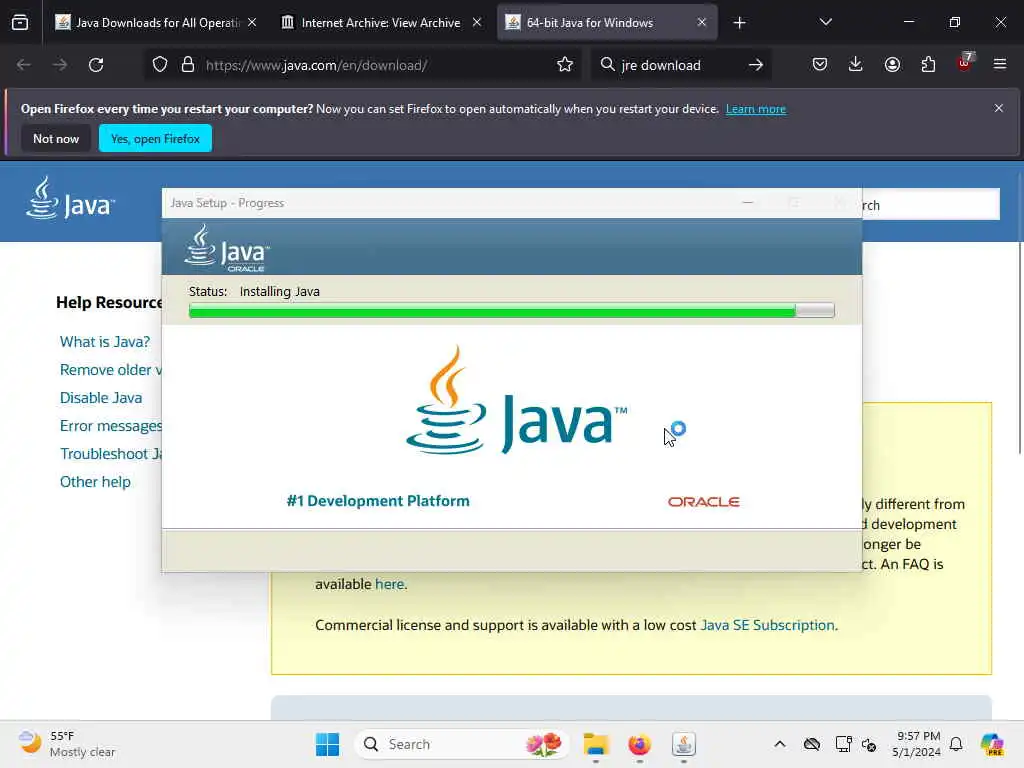Select the 64-bit Java for Windows tab
1024x768 pixels.
(x=607, y=22)
